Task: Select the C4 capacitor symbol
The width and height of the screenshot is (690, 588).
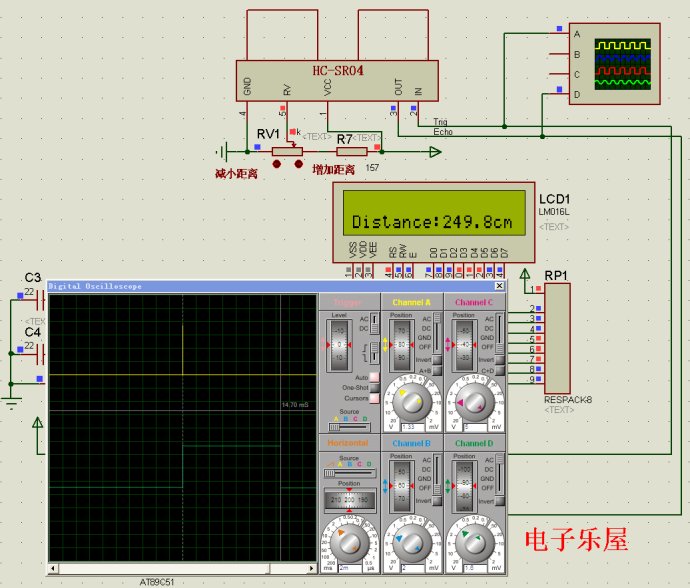Action: pyautogui.click(x=40, y=354)
